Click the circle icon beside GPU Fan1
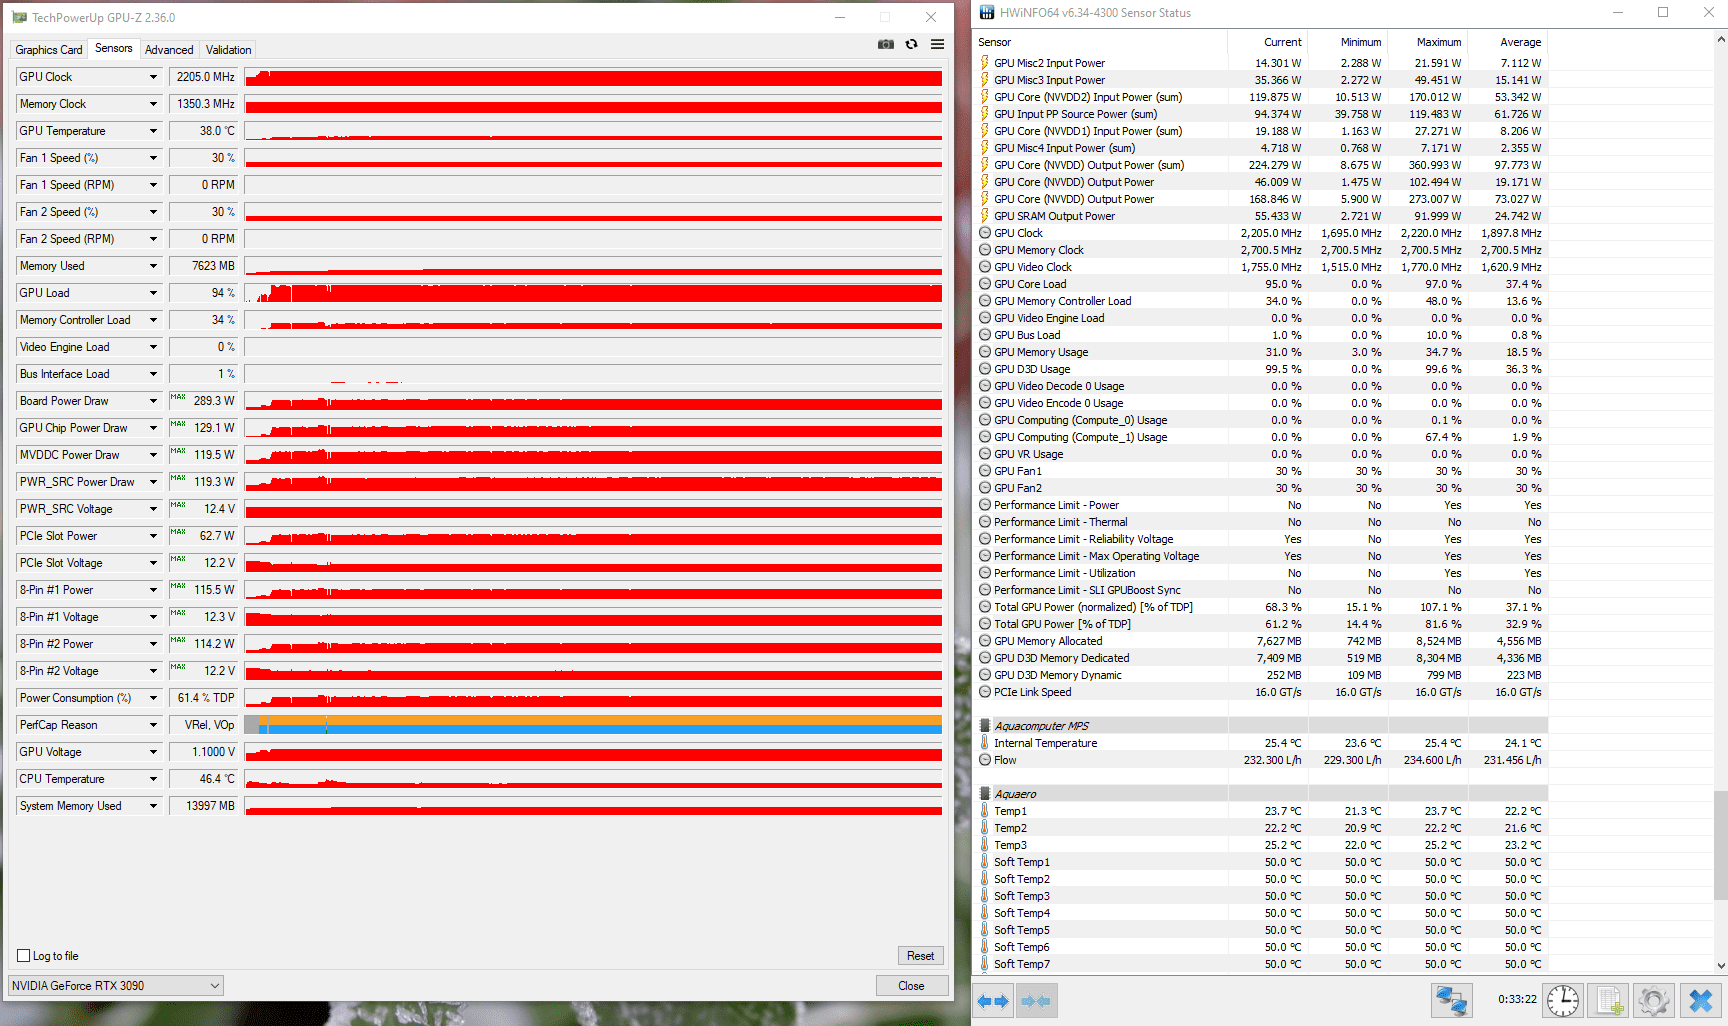Image resolution: width=1728 pixels, height=1026 pixels. tap(985, 471)
